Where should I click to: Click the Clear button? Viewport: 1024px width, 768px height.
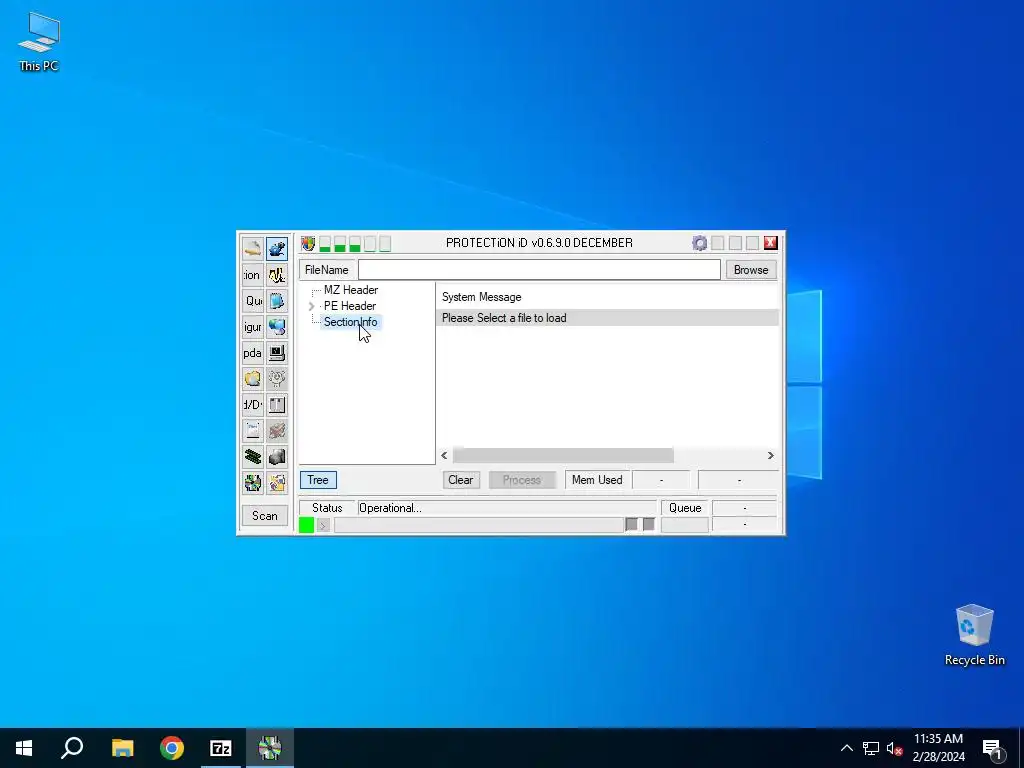[460, 480]
